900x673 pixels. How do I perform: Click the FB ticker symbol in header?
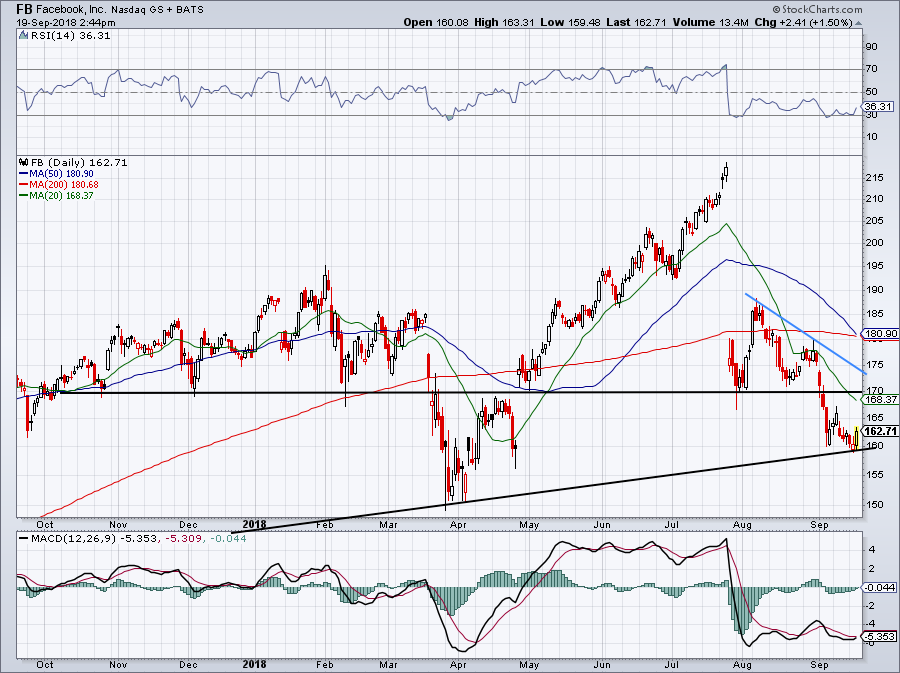point(24,9)
